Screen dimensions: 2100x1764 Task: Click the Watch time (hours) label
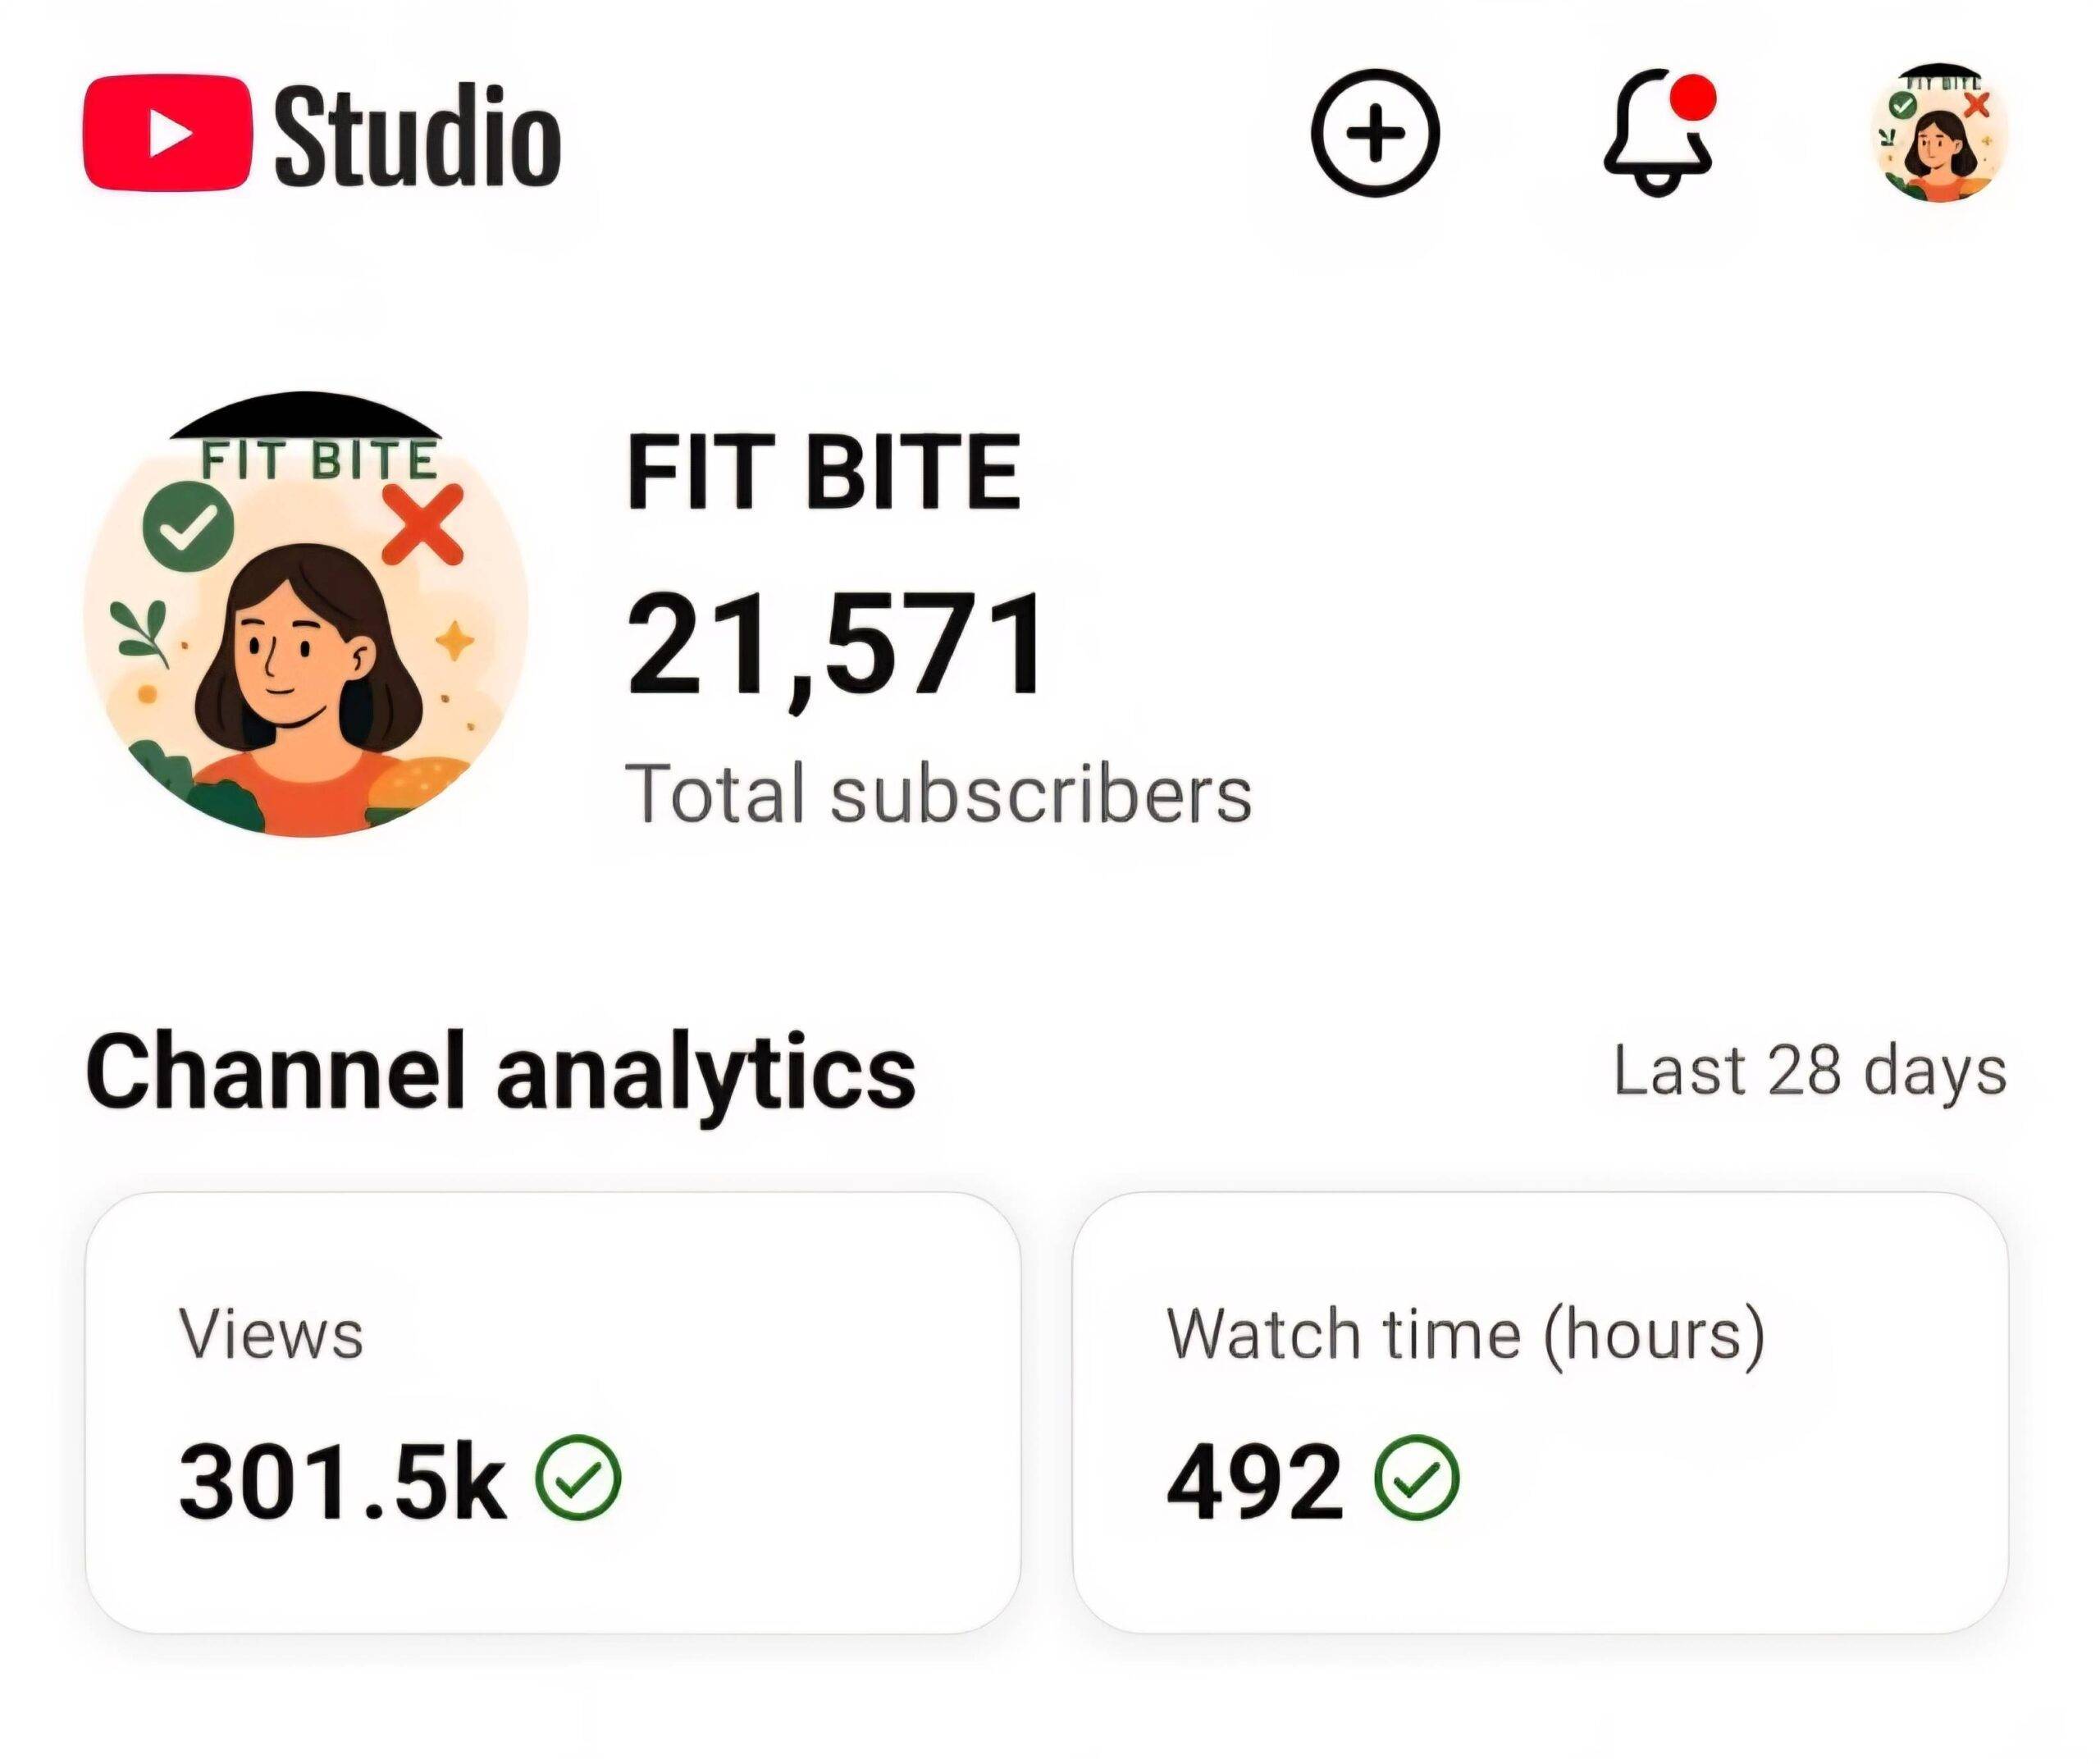tap(1465, 1334)
